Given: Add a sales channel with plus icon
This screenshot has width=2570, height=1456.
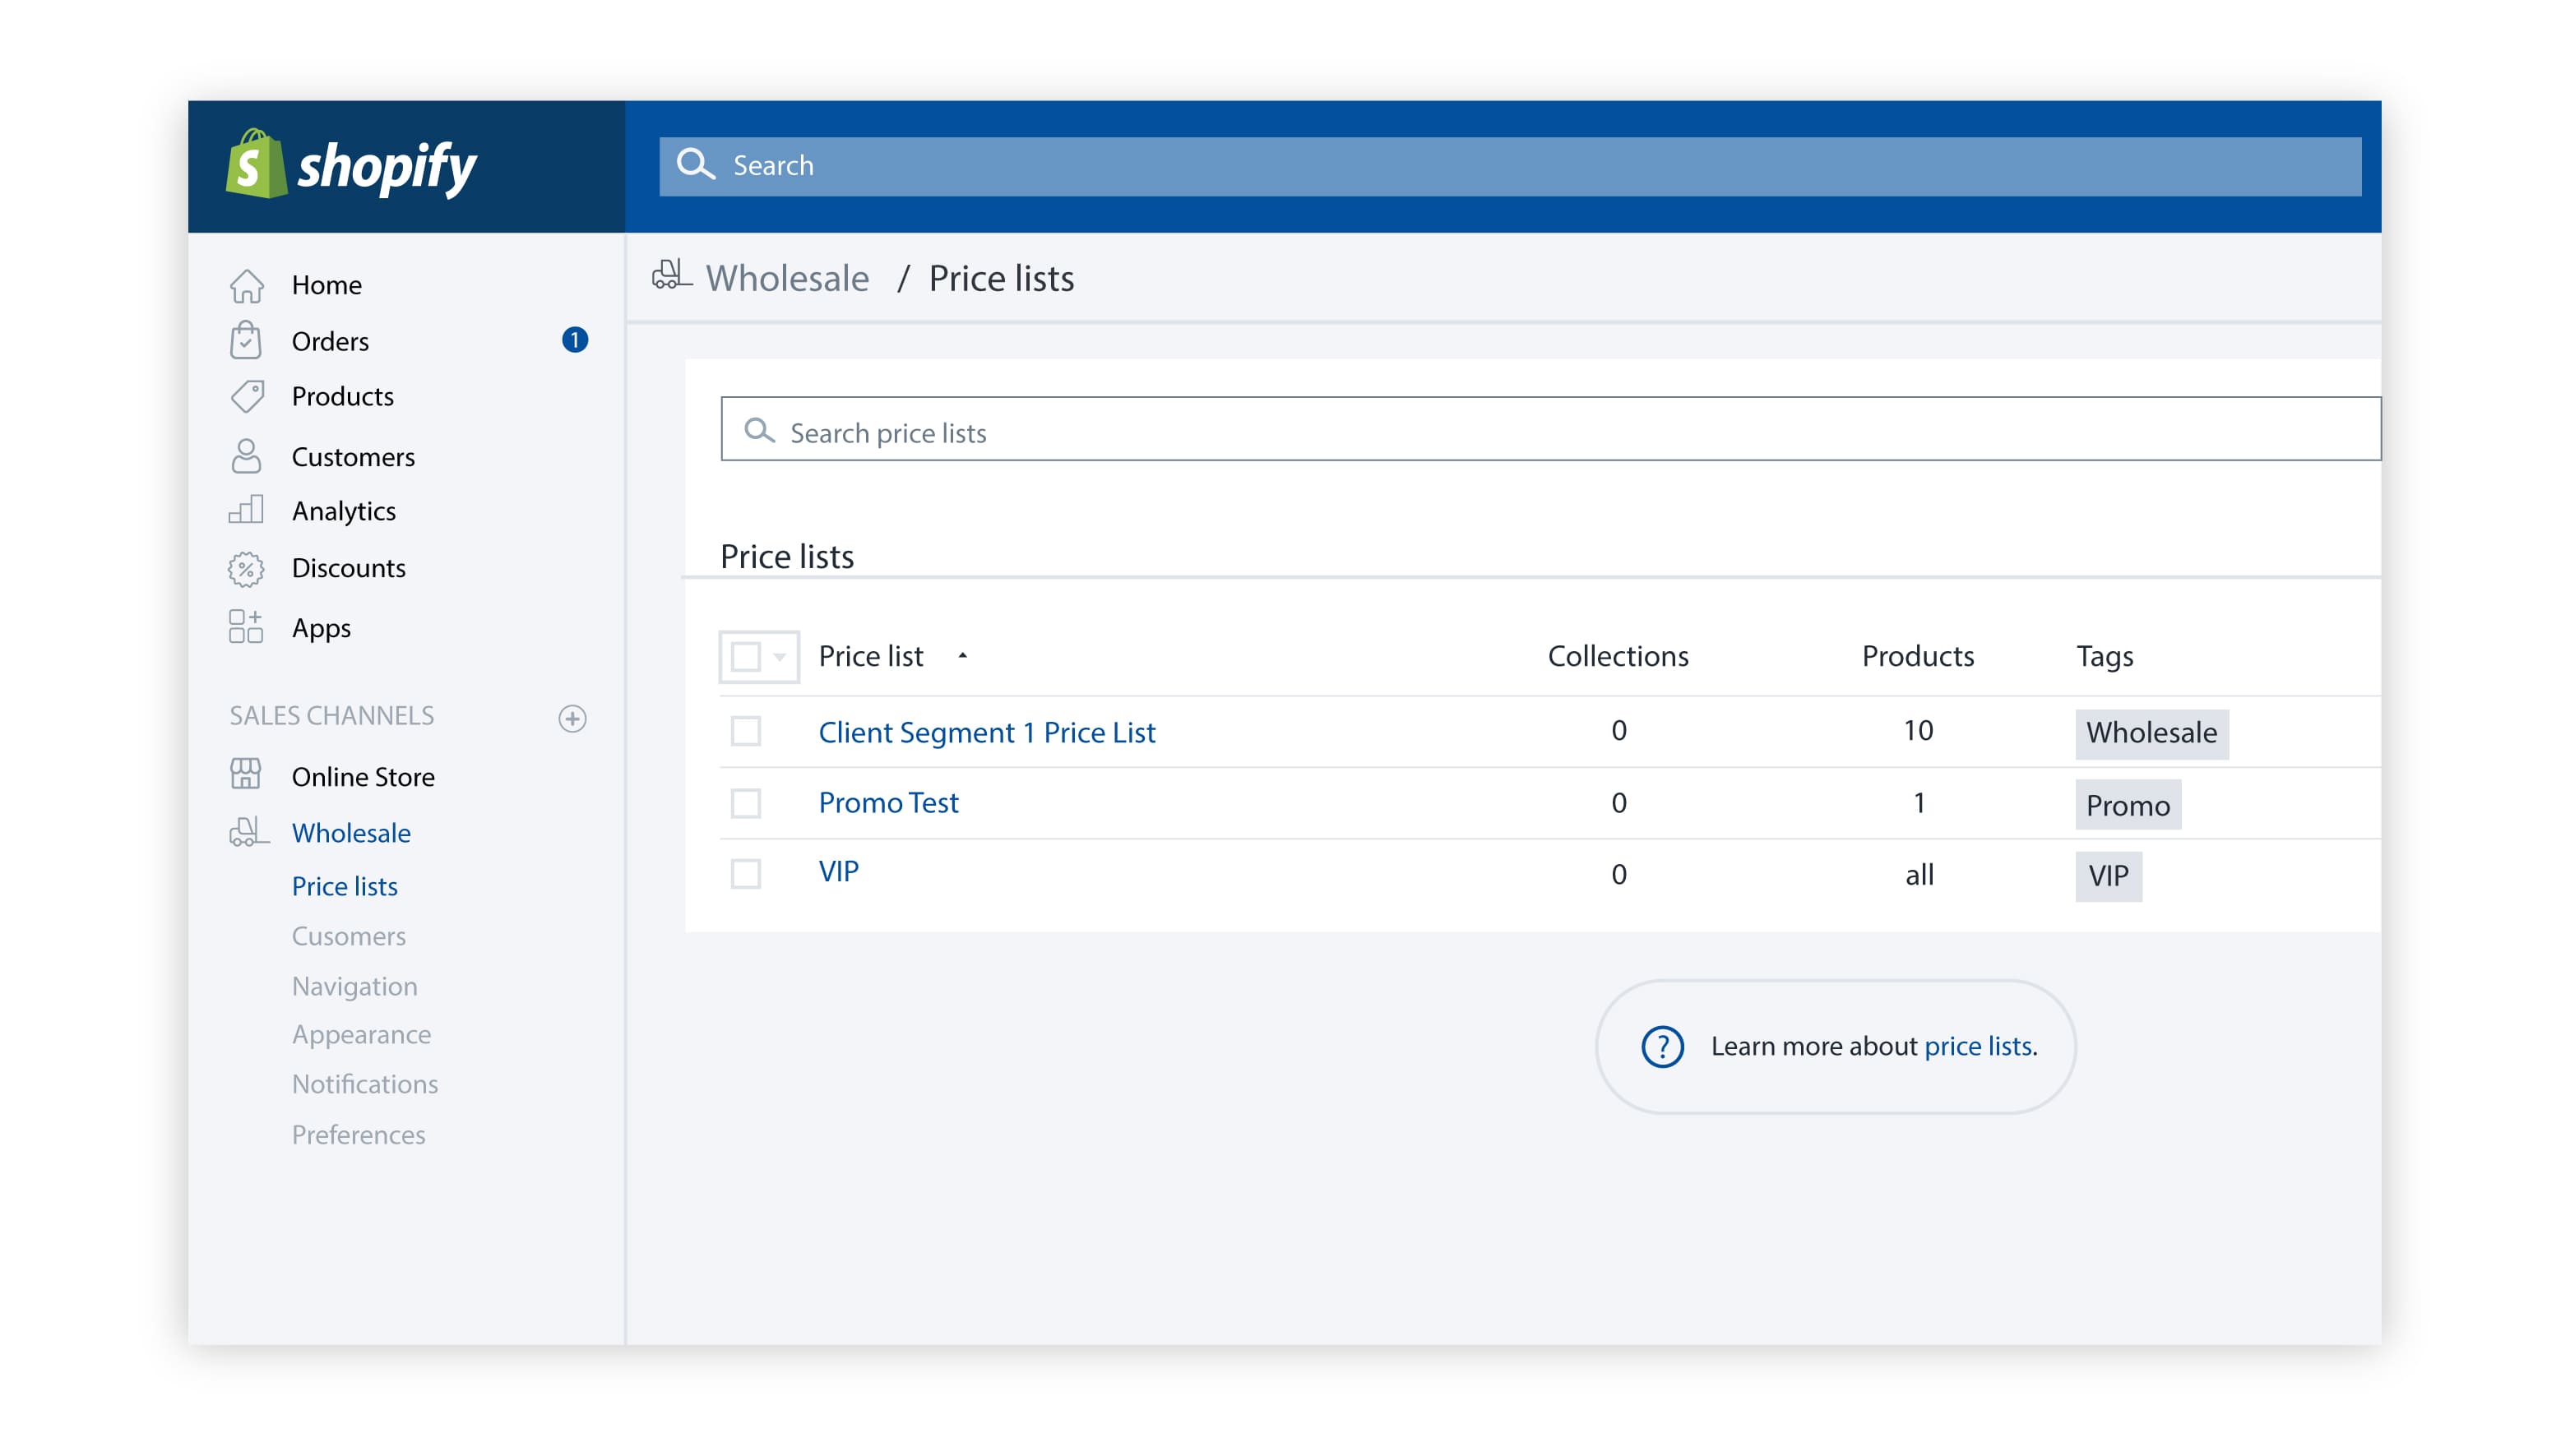Looking at the screenshot, I should [572, 718].
